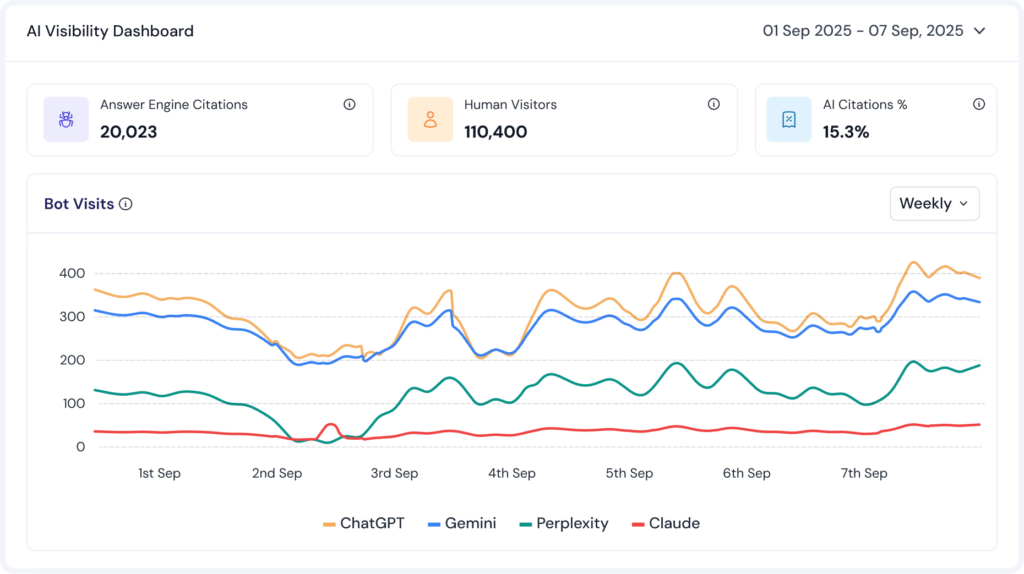Click the Human Visitors person icon
Screen dimensions: 1024x574
(x=430, y=120)
